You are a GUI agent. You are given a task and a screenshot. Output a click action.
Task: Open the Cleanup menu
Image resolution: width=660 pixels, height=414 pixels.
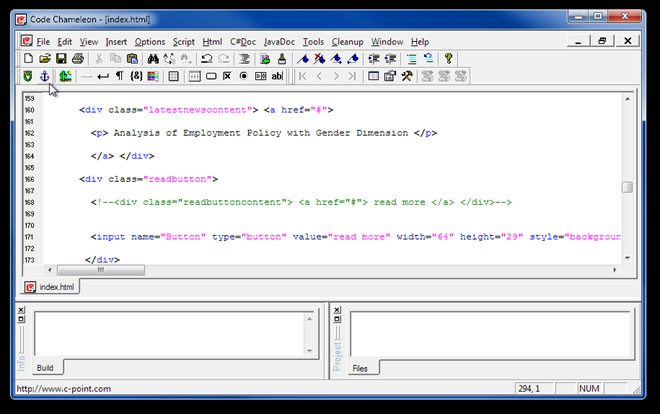coord(347,42)
